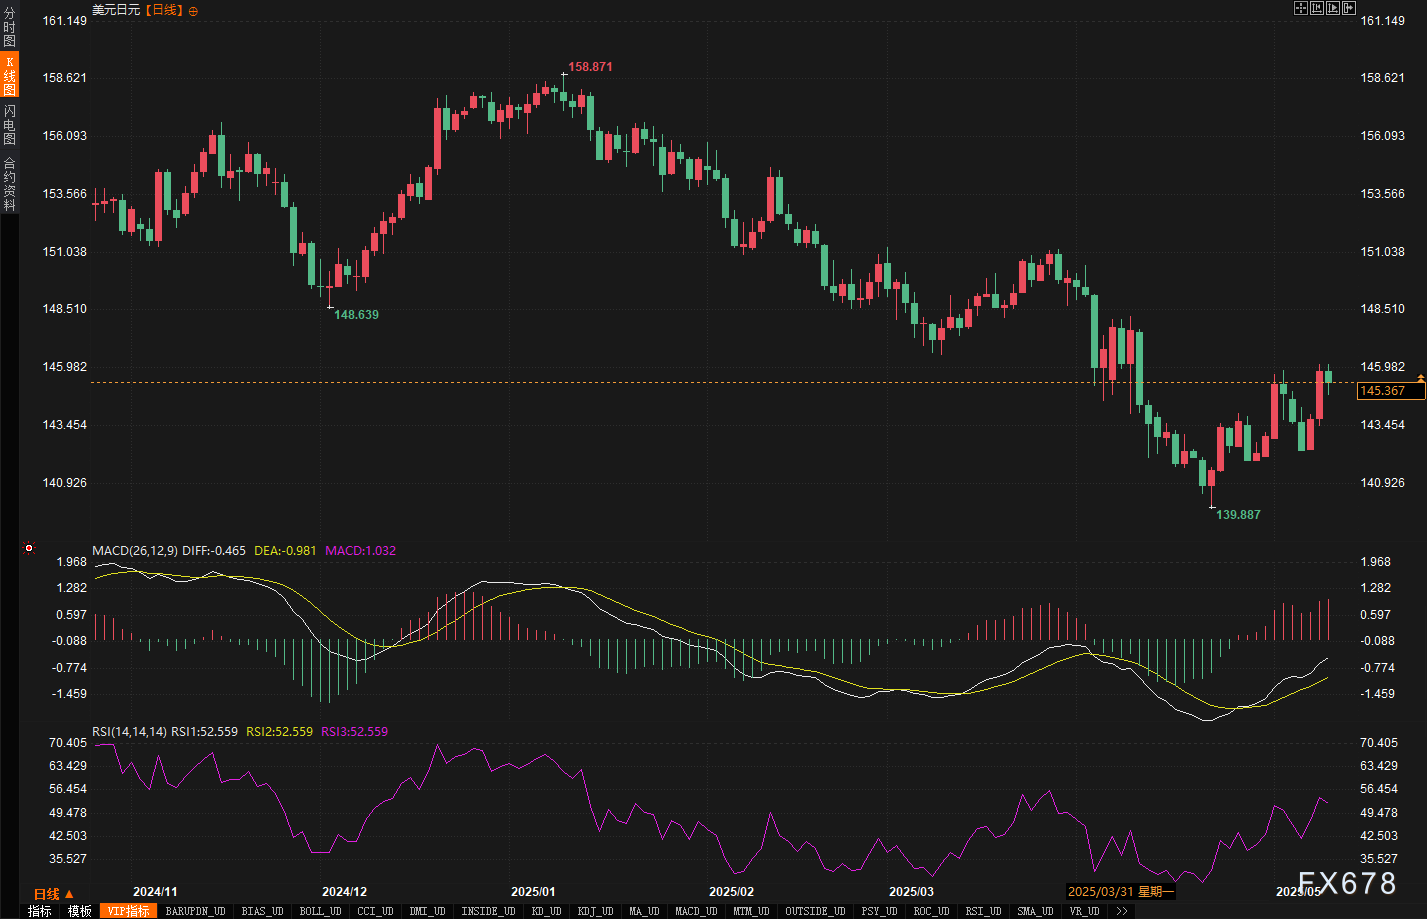The width and height of the screenshot is (1427, 919).
Task: Open the 分时图 view in left sidebar
Action: click(x=9, y=28)
